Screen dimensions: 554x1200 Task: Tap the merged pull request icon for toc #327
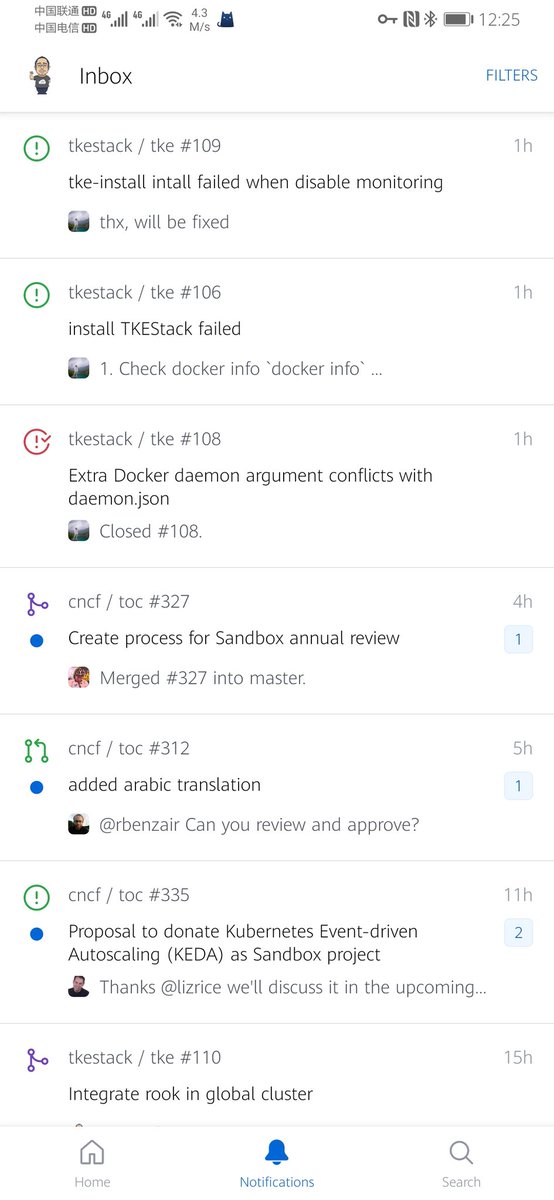tap(37, 604)
